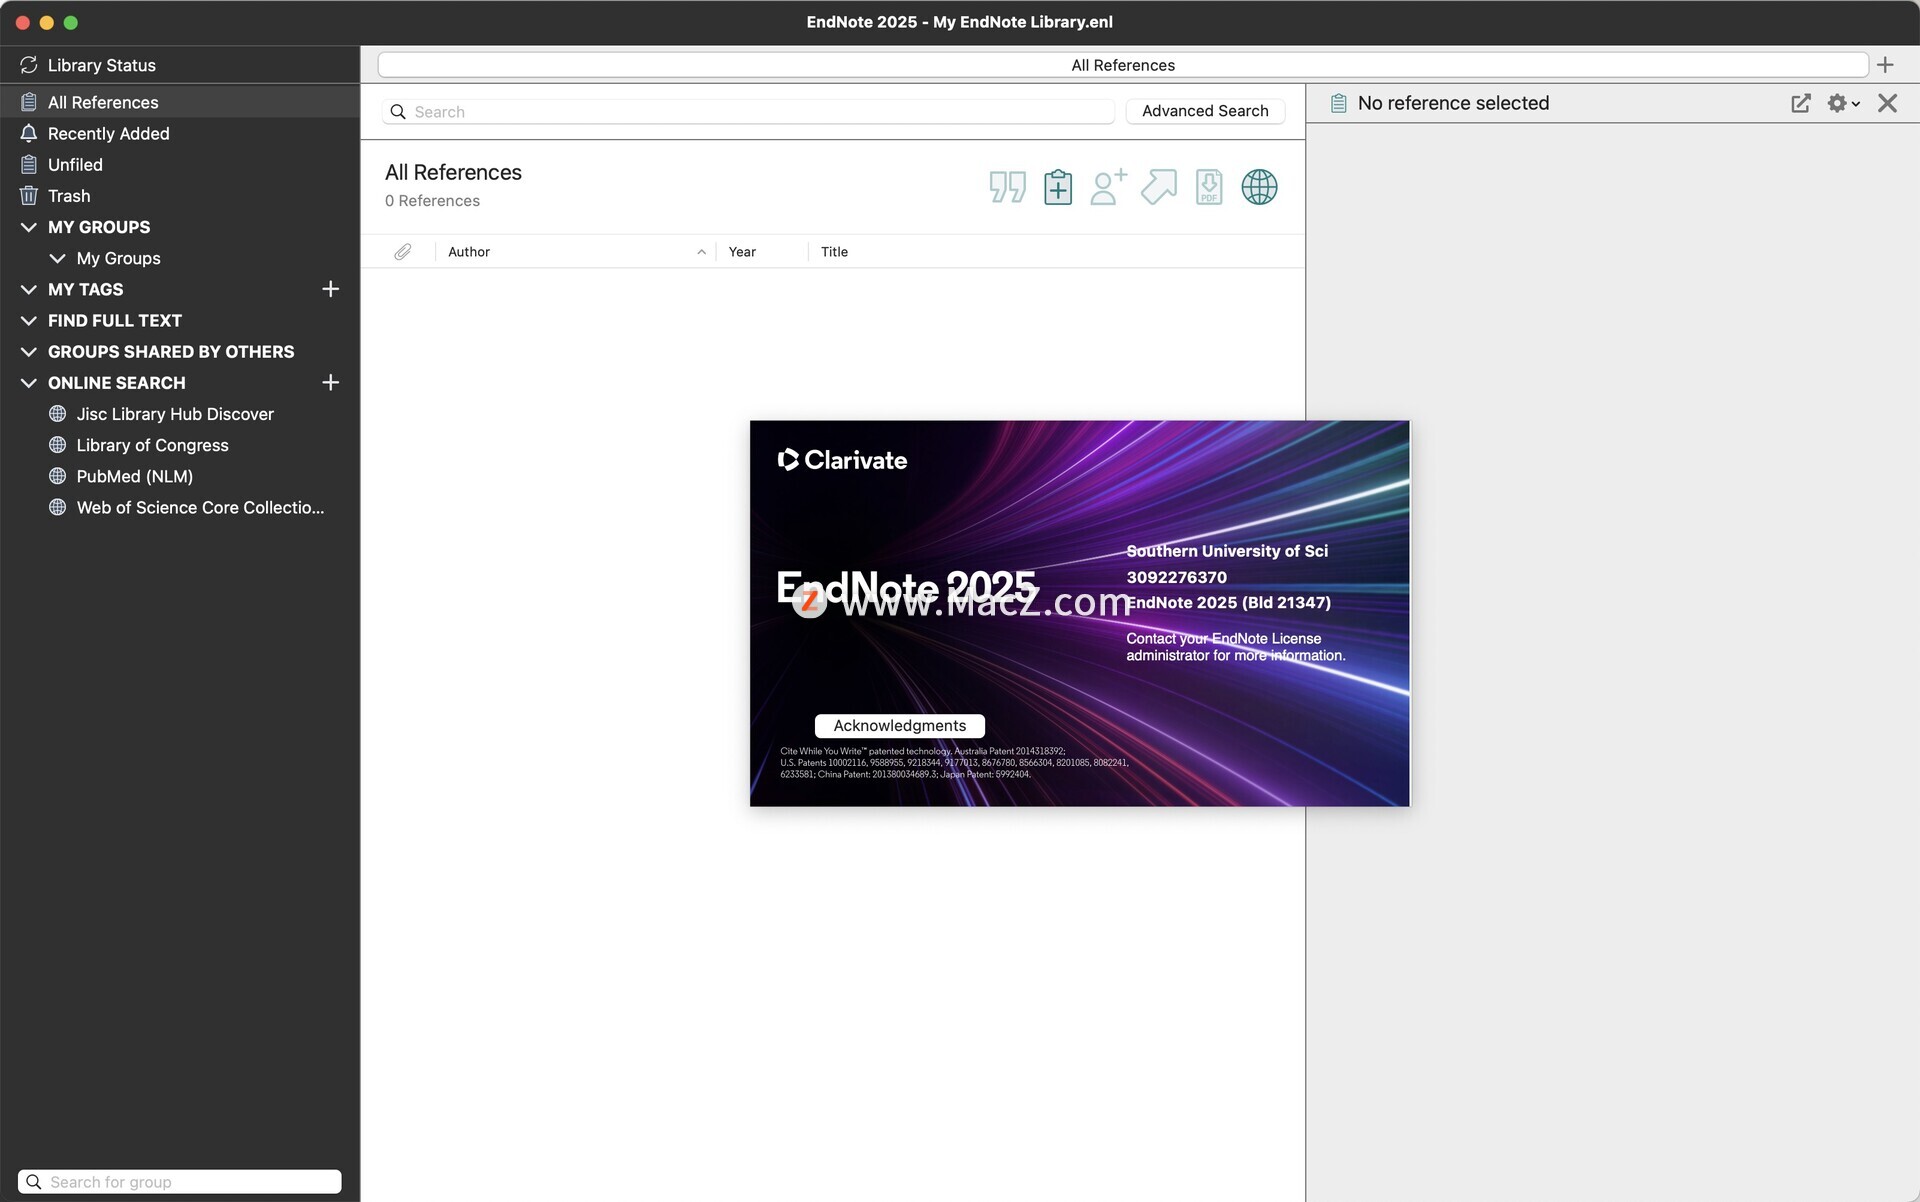Click the bell icon beside Recently Added
This screenshot has height=1202, width=1920.
(x=28, y=133)
